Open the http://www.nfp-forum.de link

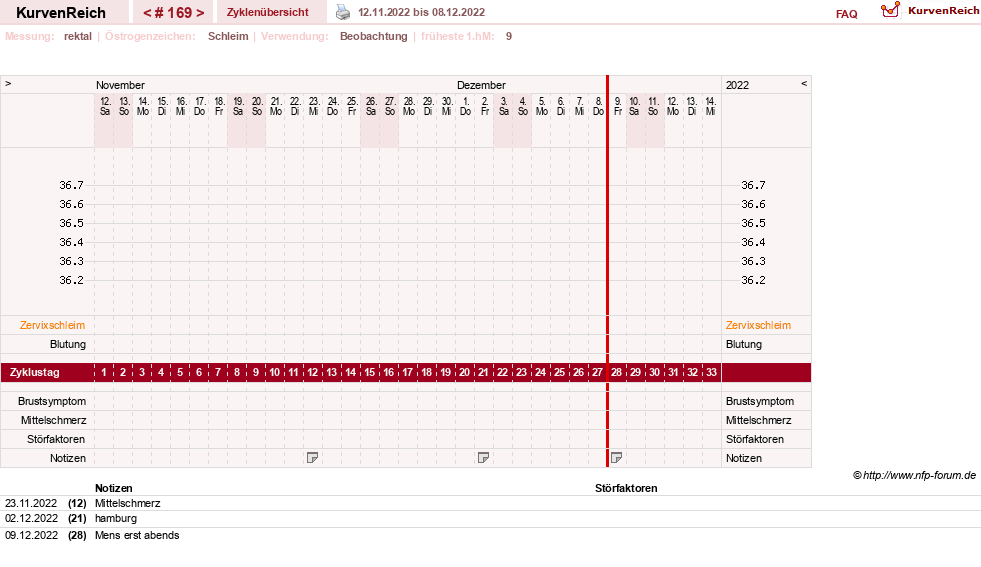919,475
